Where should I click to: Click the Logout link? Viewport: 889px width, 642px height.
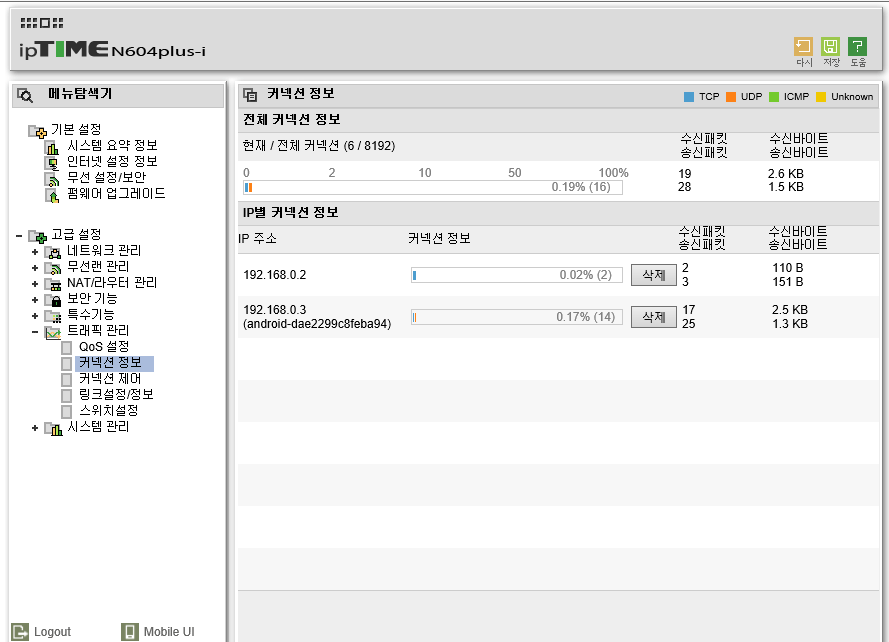[x=52, y=632]
